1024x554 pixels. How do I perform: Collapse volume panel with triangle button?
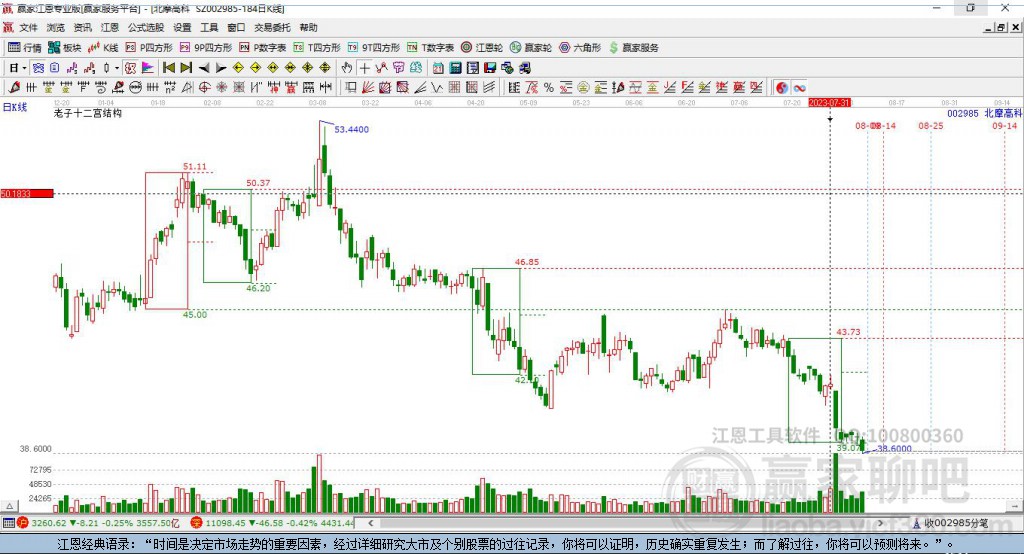[9, 506]
